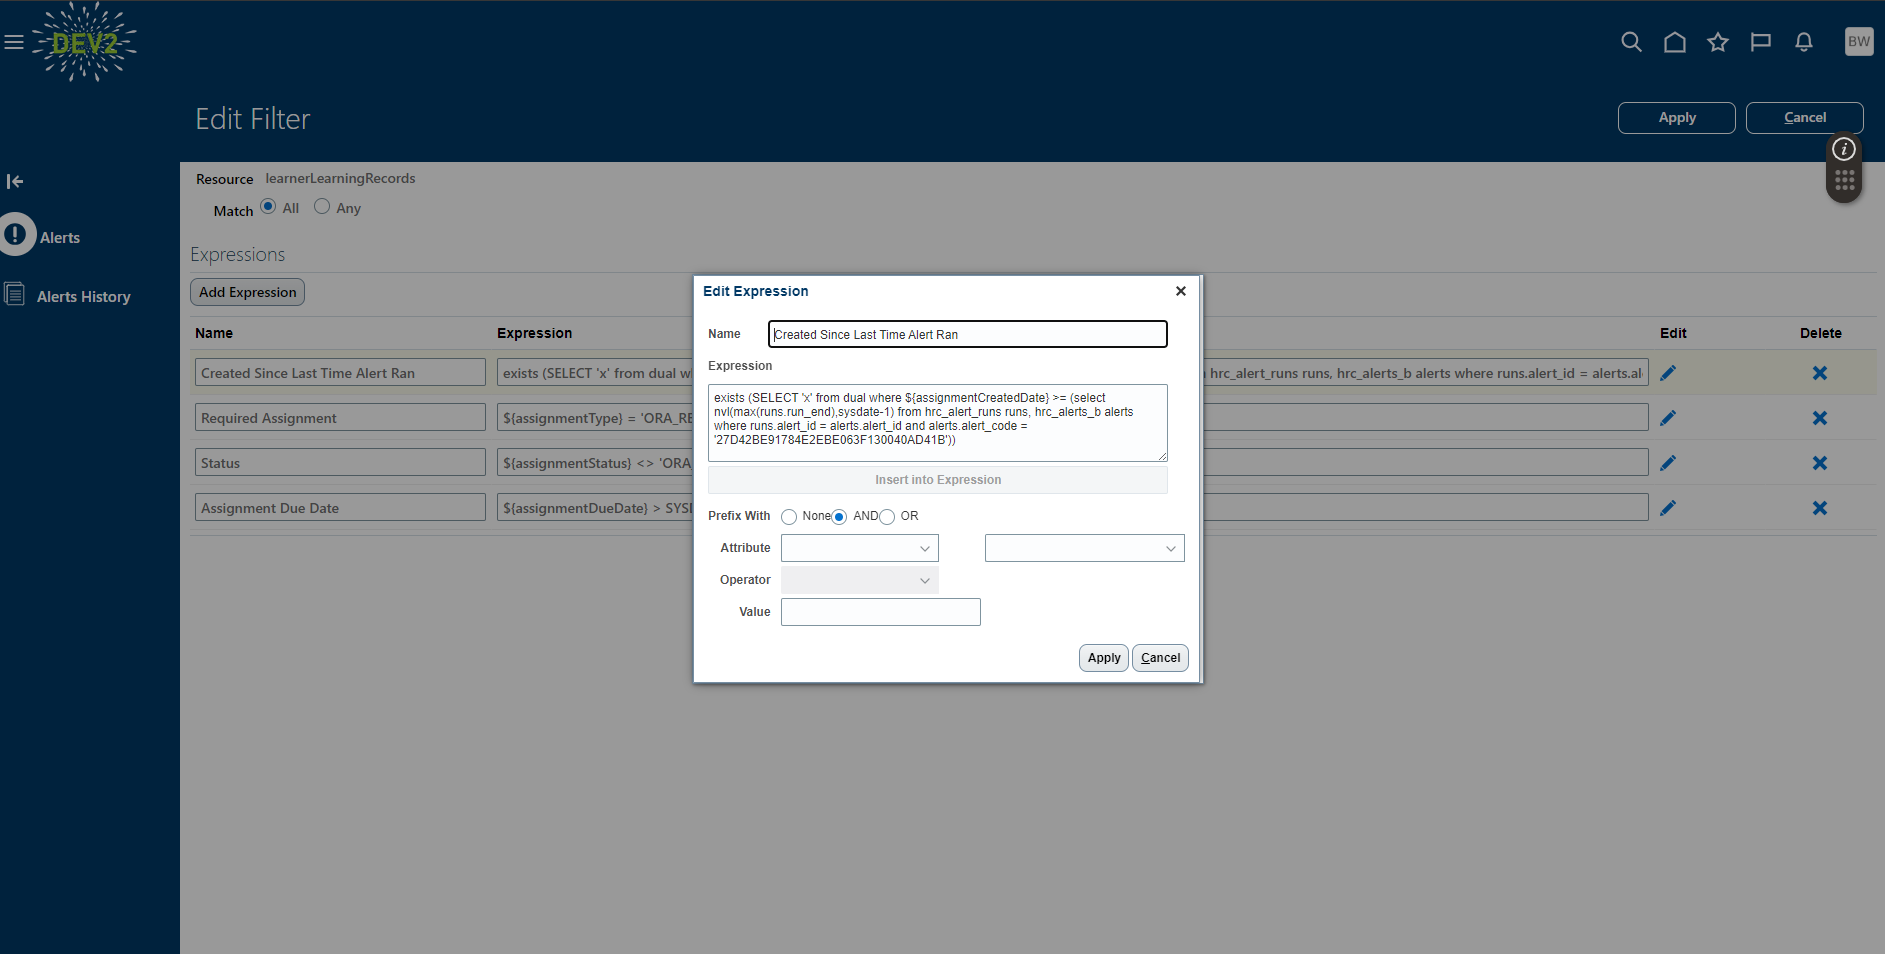Click the Alerts exclamation icon
Viewport: 1885px width, 954px height.
coord(17,235)
